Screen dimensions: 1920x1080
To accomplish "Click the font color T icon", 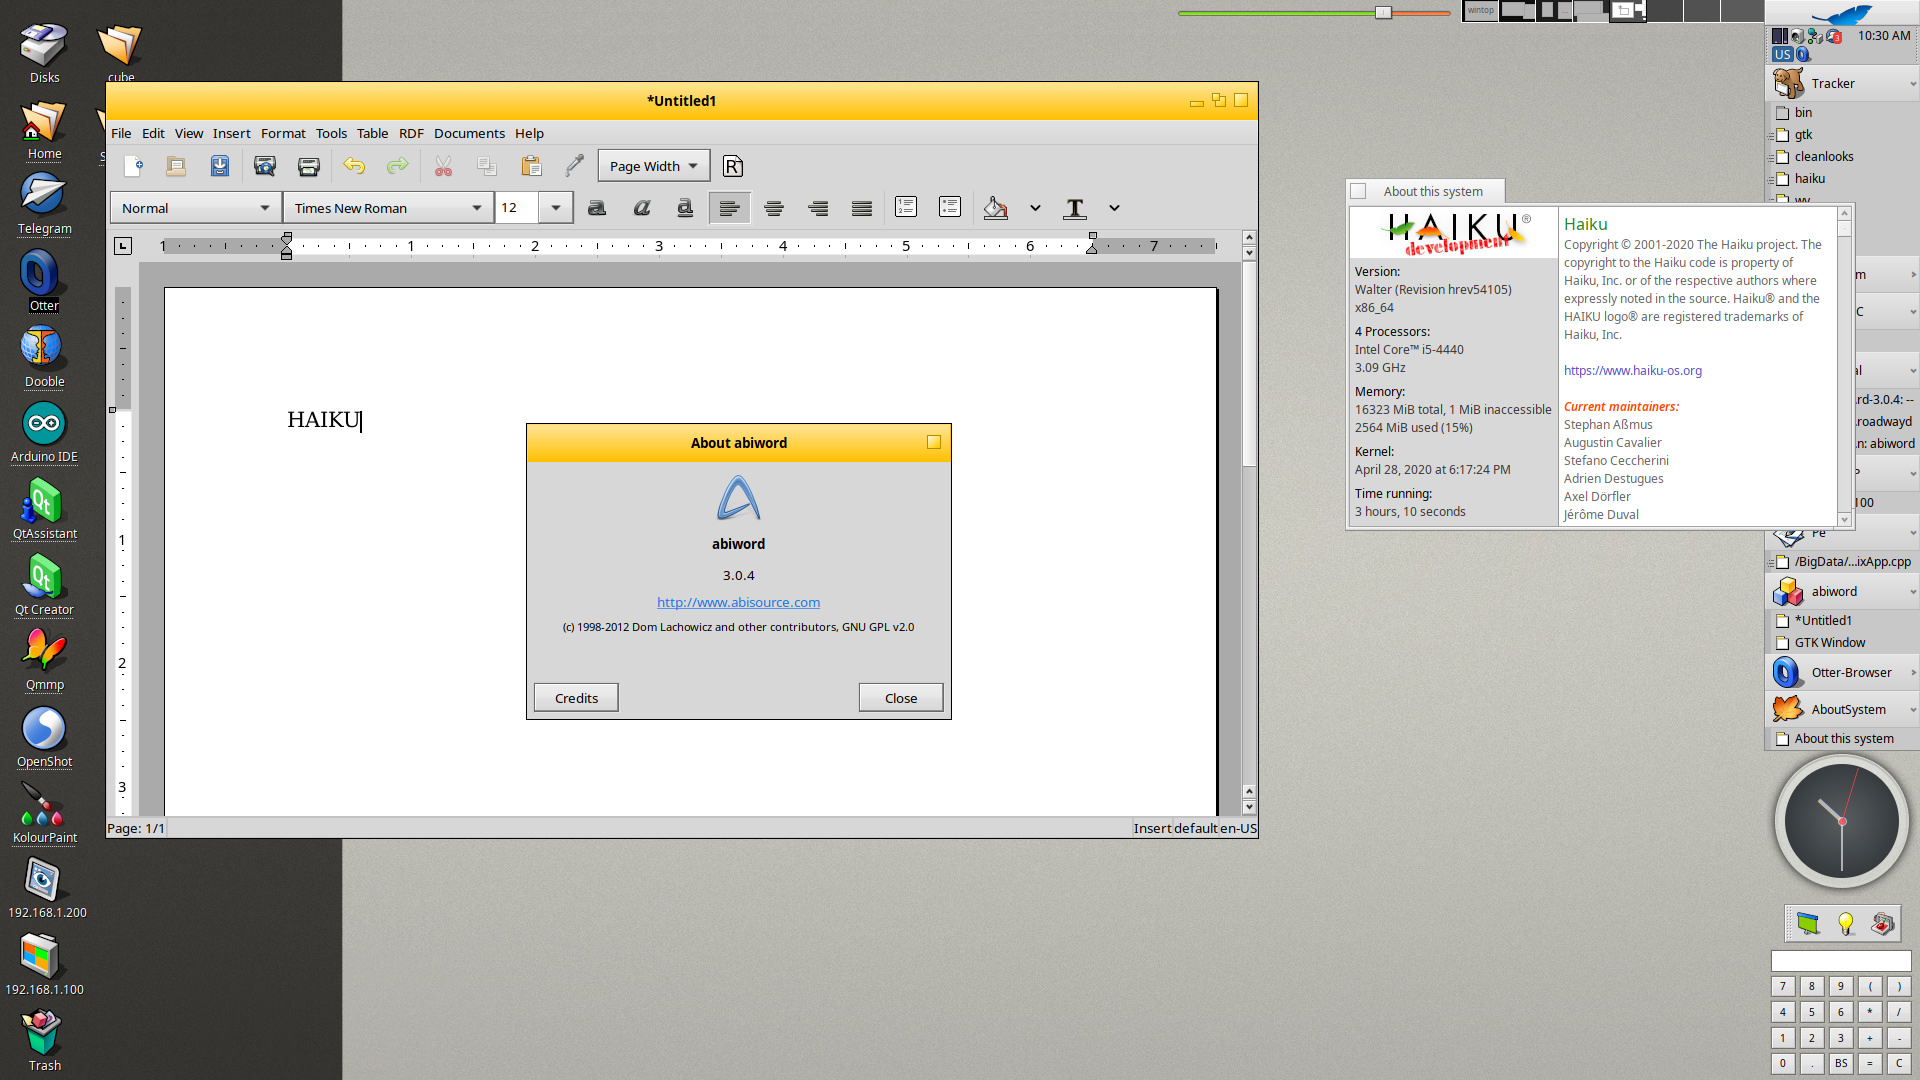I will point(1075,208).
